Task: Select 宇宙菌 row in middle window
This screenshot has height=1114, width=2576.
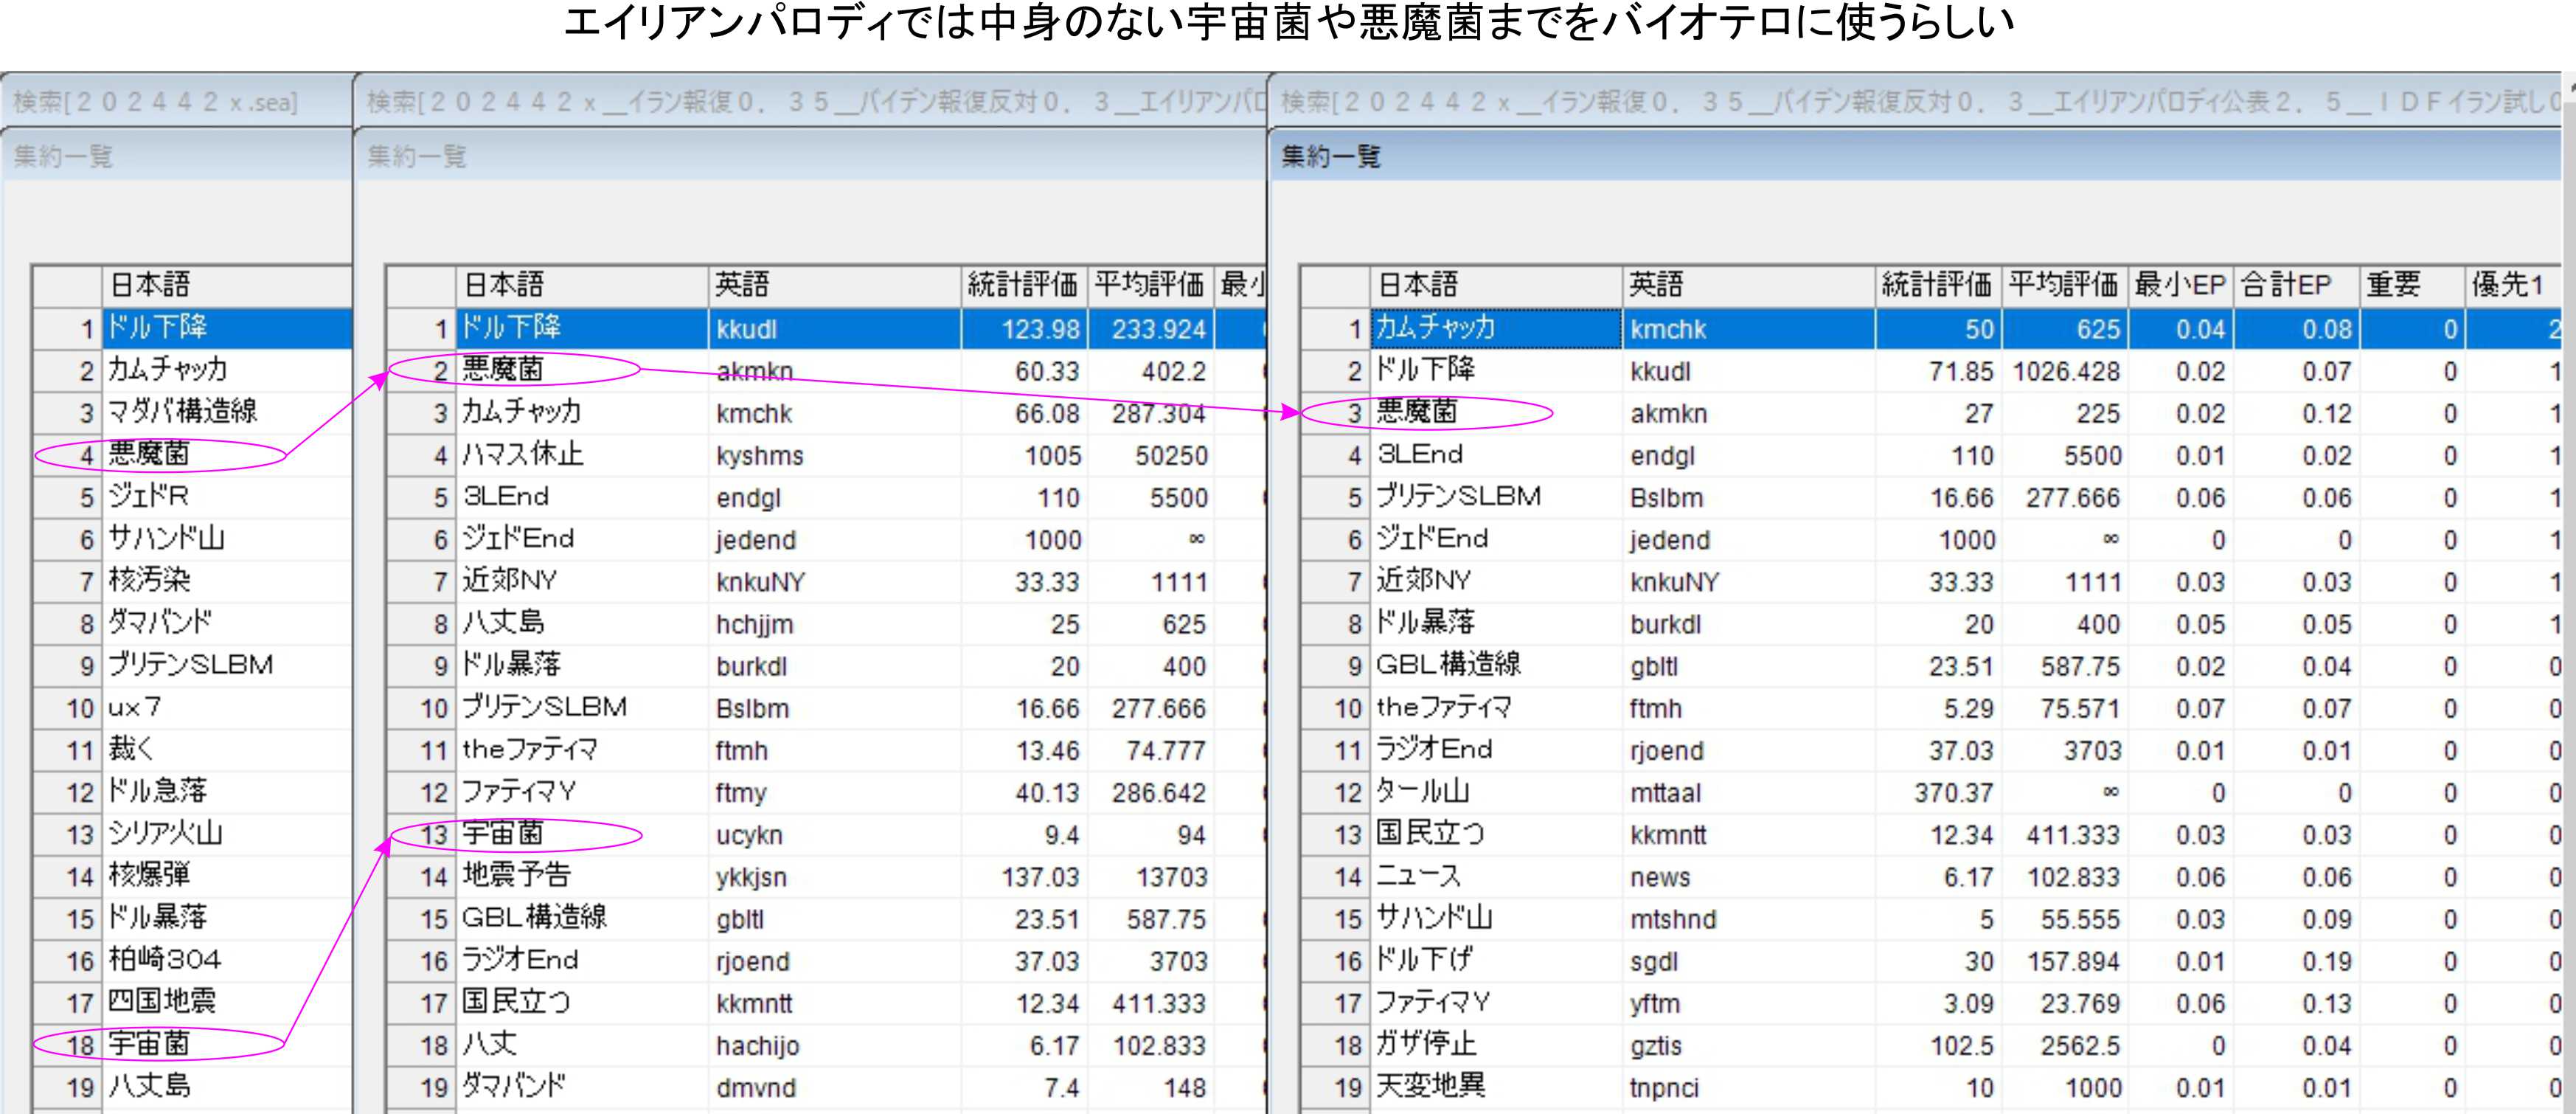Action: (x=826, y=834)
